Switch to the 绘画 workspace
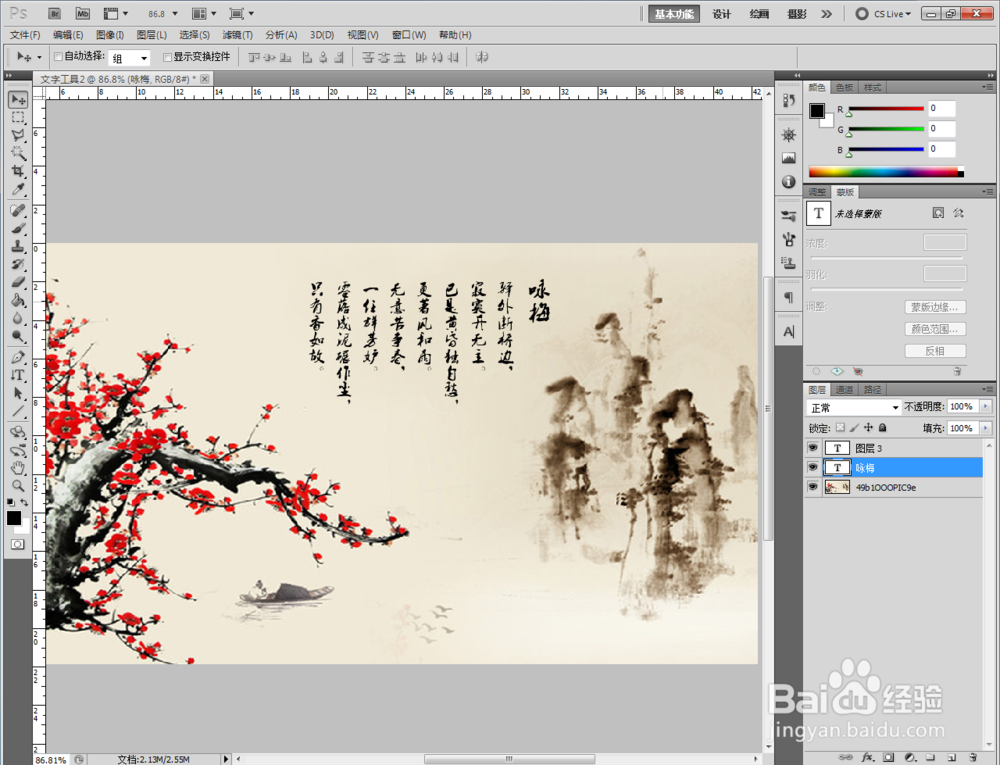Image resolution: width=1000 pixels, height=765 pixels. coord(759,14)
